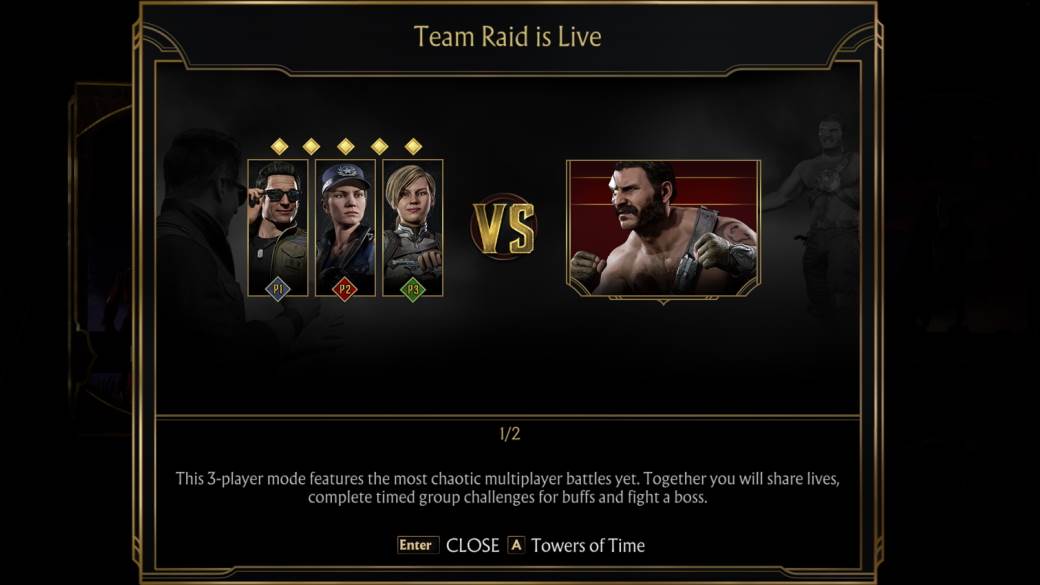Viewport: 1040px width, 585px height.
Task: Click the 1/2 page indicator
Action: pos(509,434)
